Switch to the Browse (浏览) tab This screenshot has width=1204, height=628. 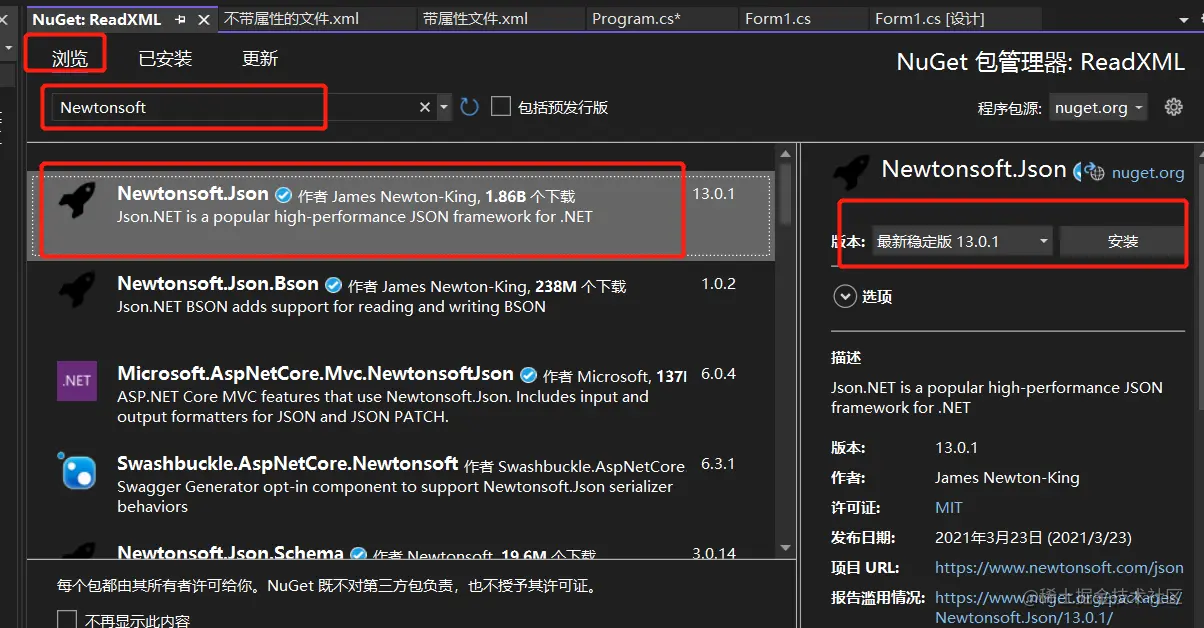70,59
